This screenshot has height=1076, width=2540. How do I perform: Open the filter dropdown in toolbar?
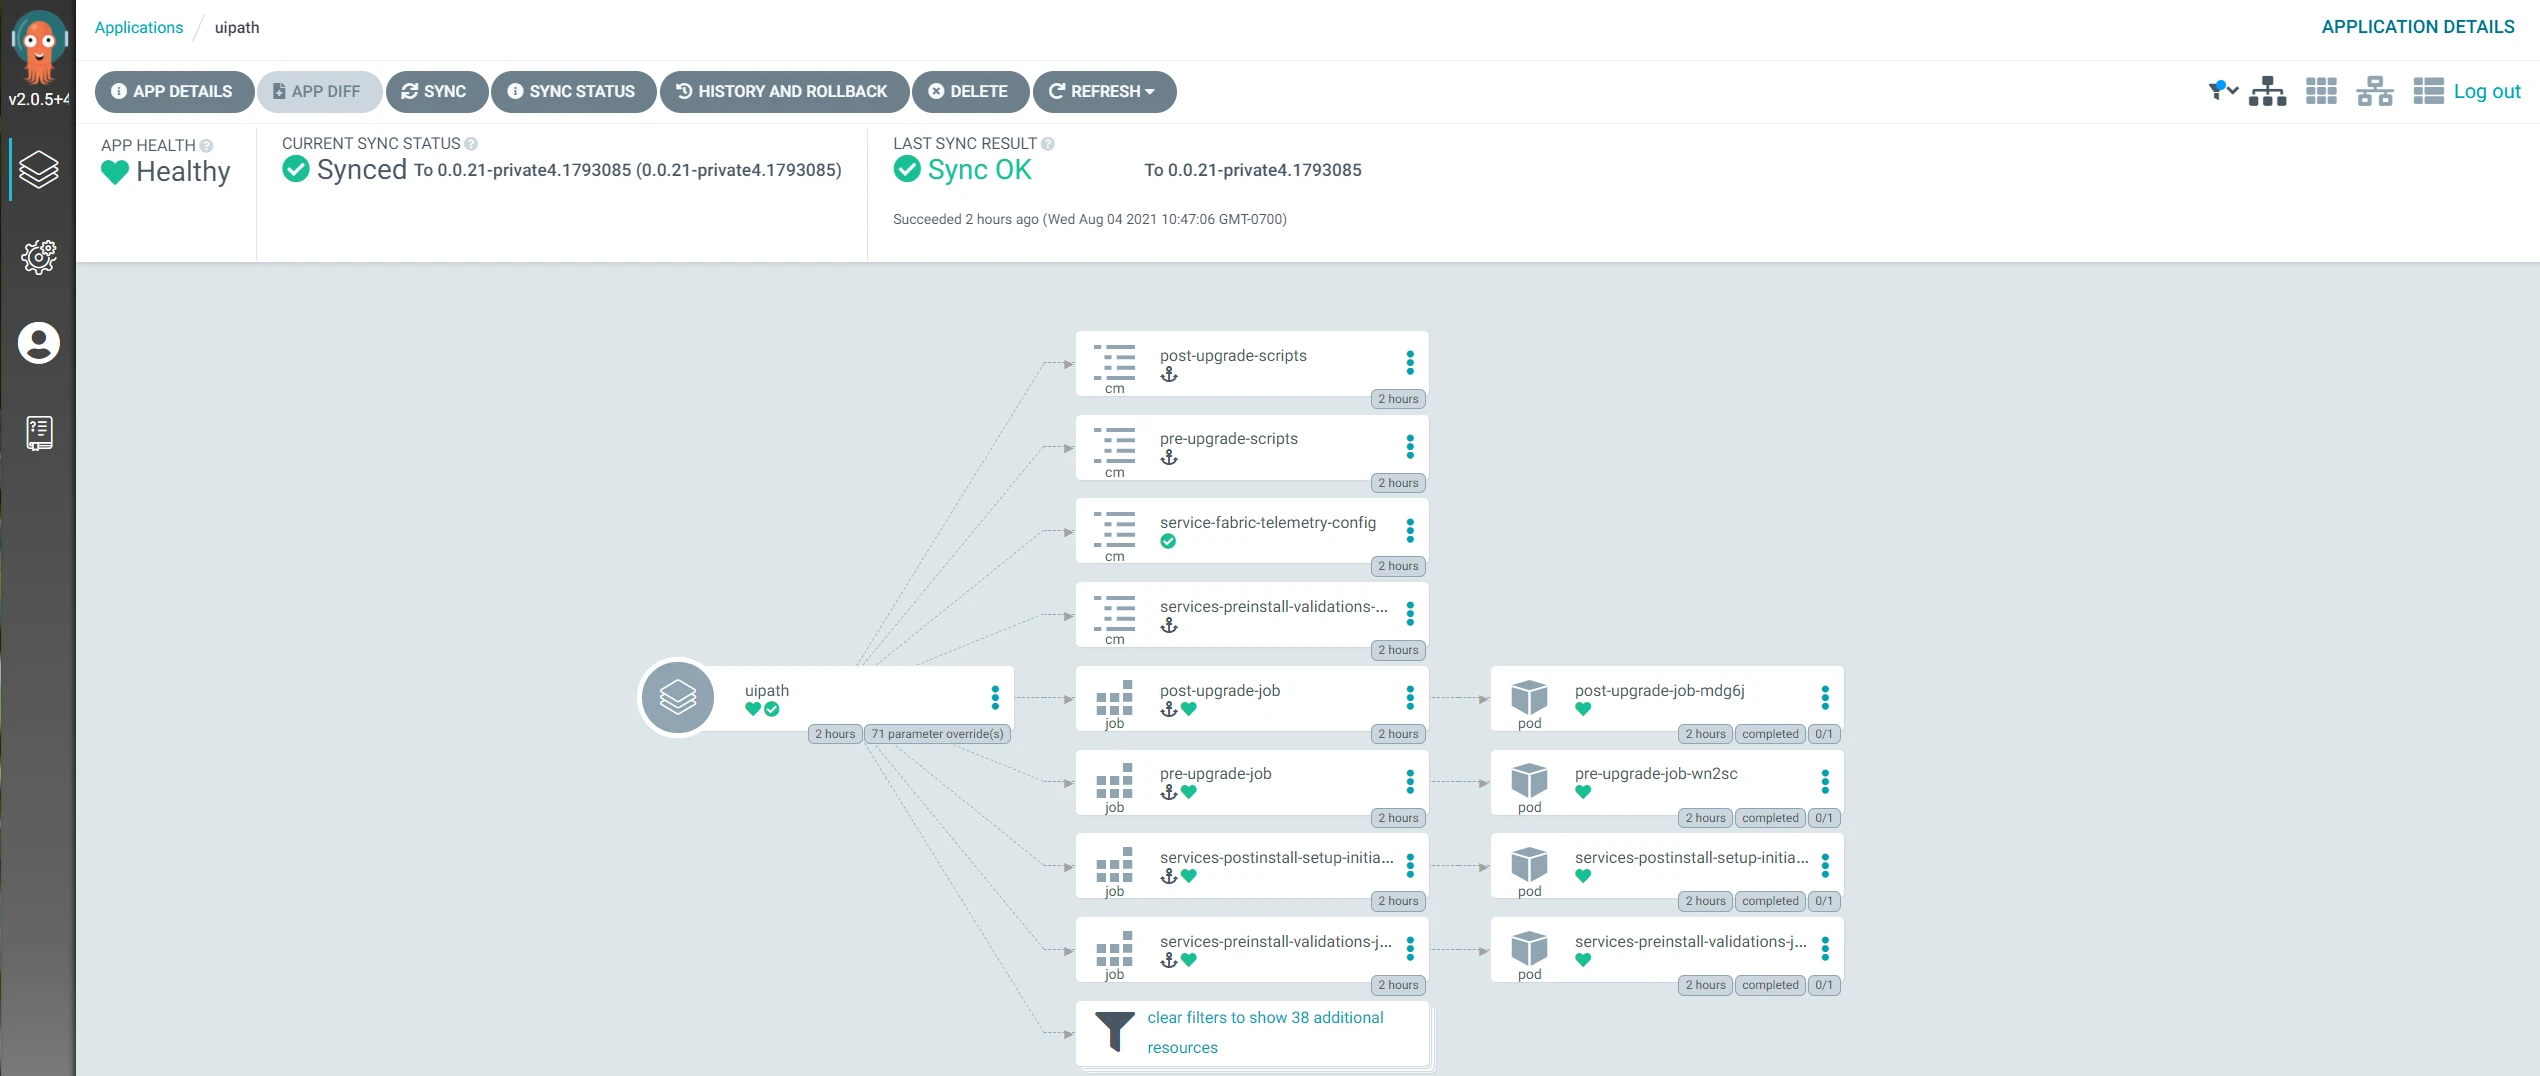pyautogui.click(x=2223, y=91)
